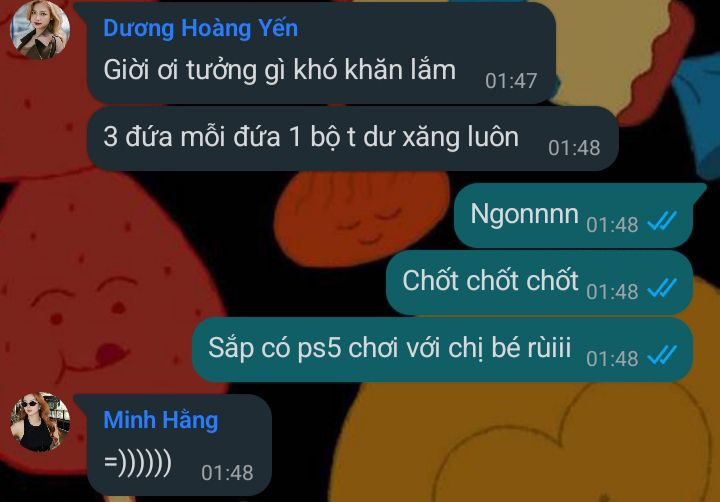Click the sender name Dương Hoàng Yến
Viewport: 720px width, 502px height.
201,28
